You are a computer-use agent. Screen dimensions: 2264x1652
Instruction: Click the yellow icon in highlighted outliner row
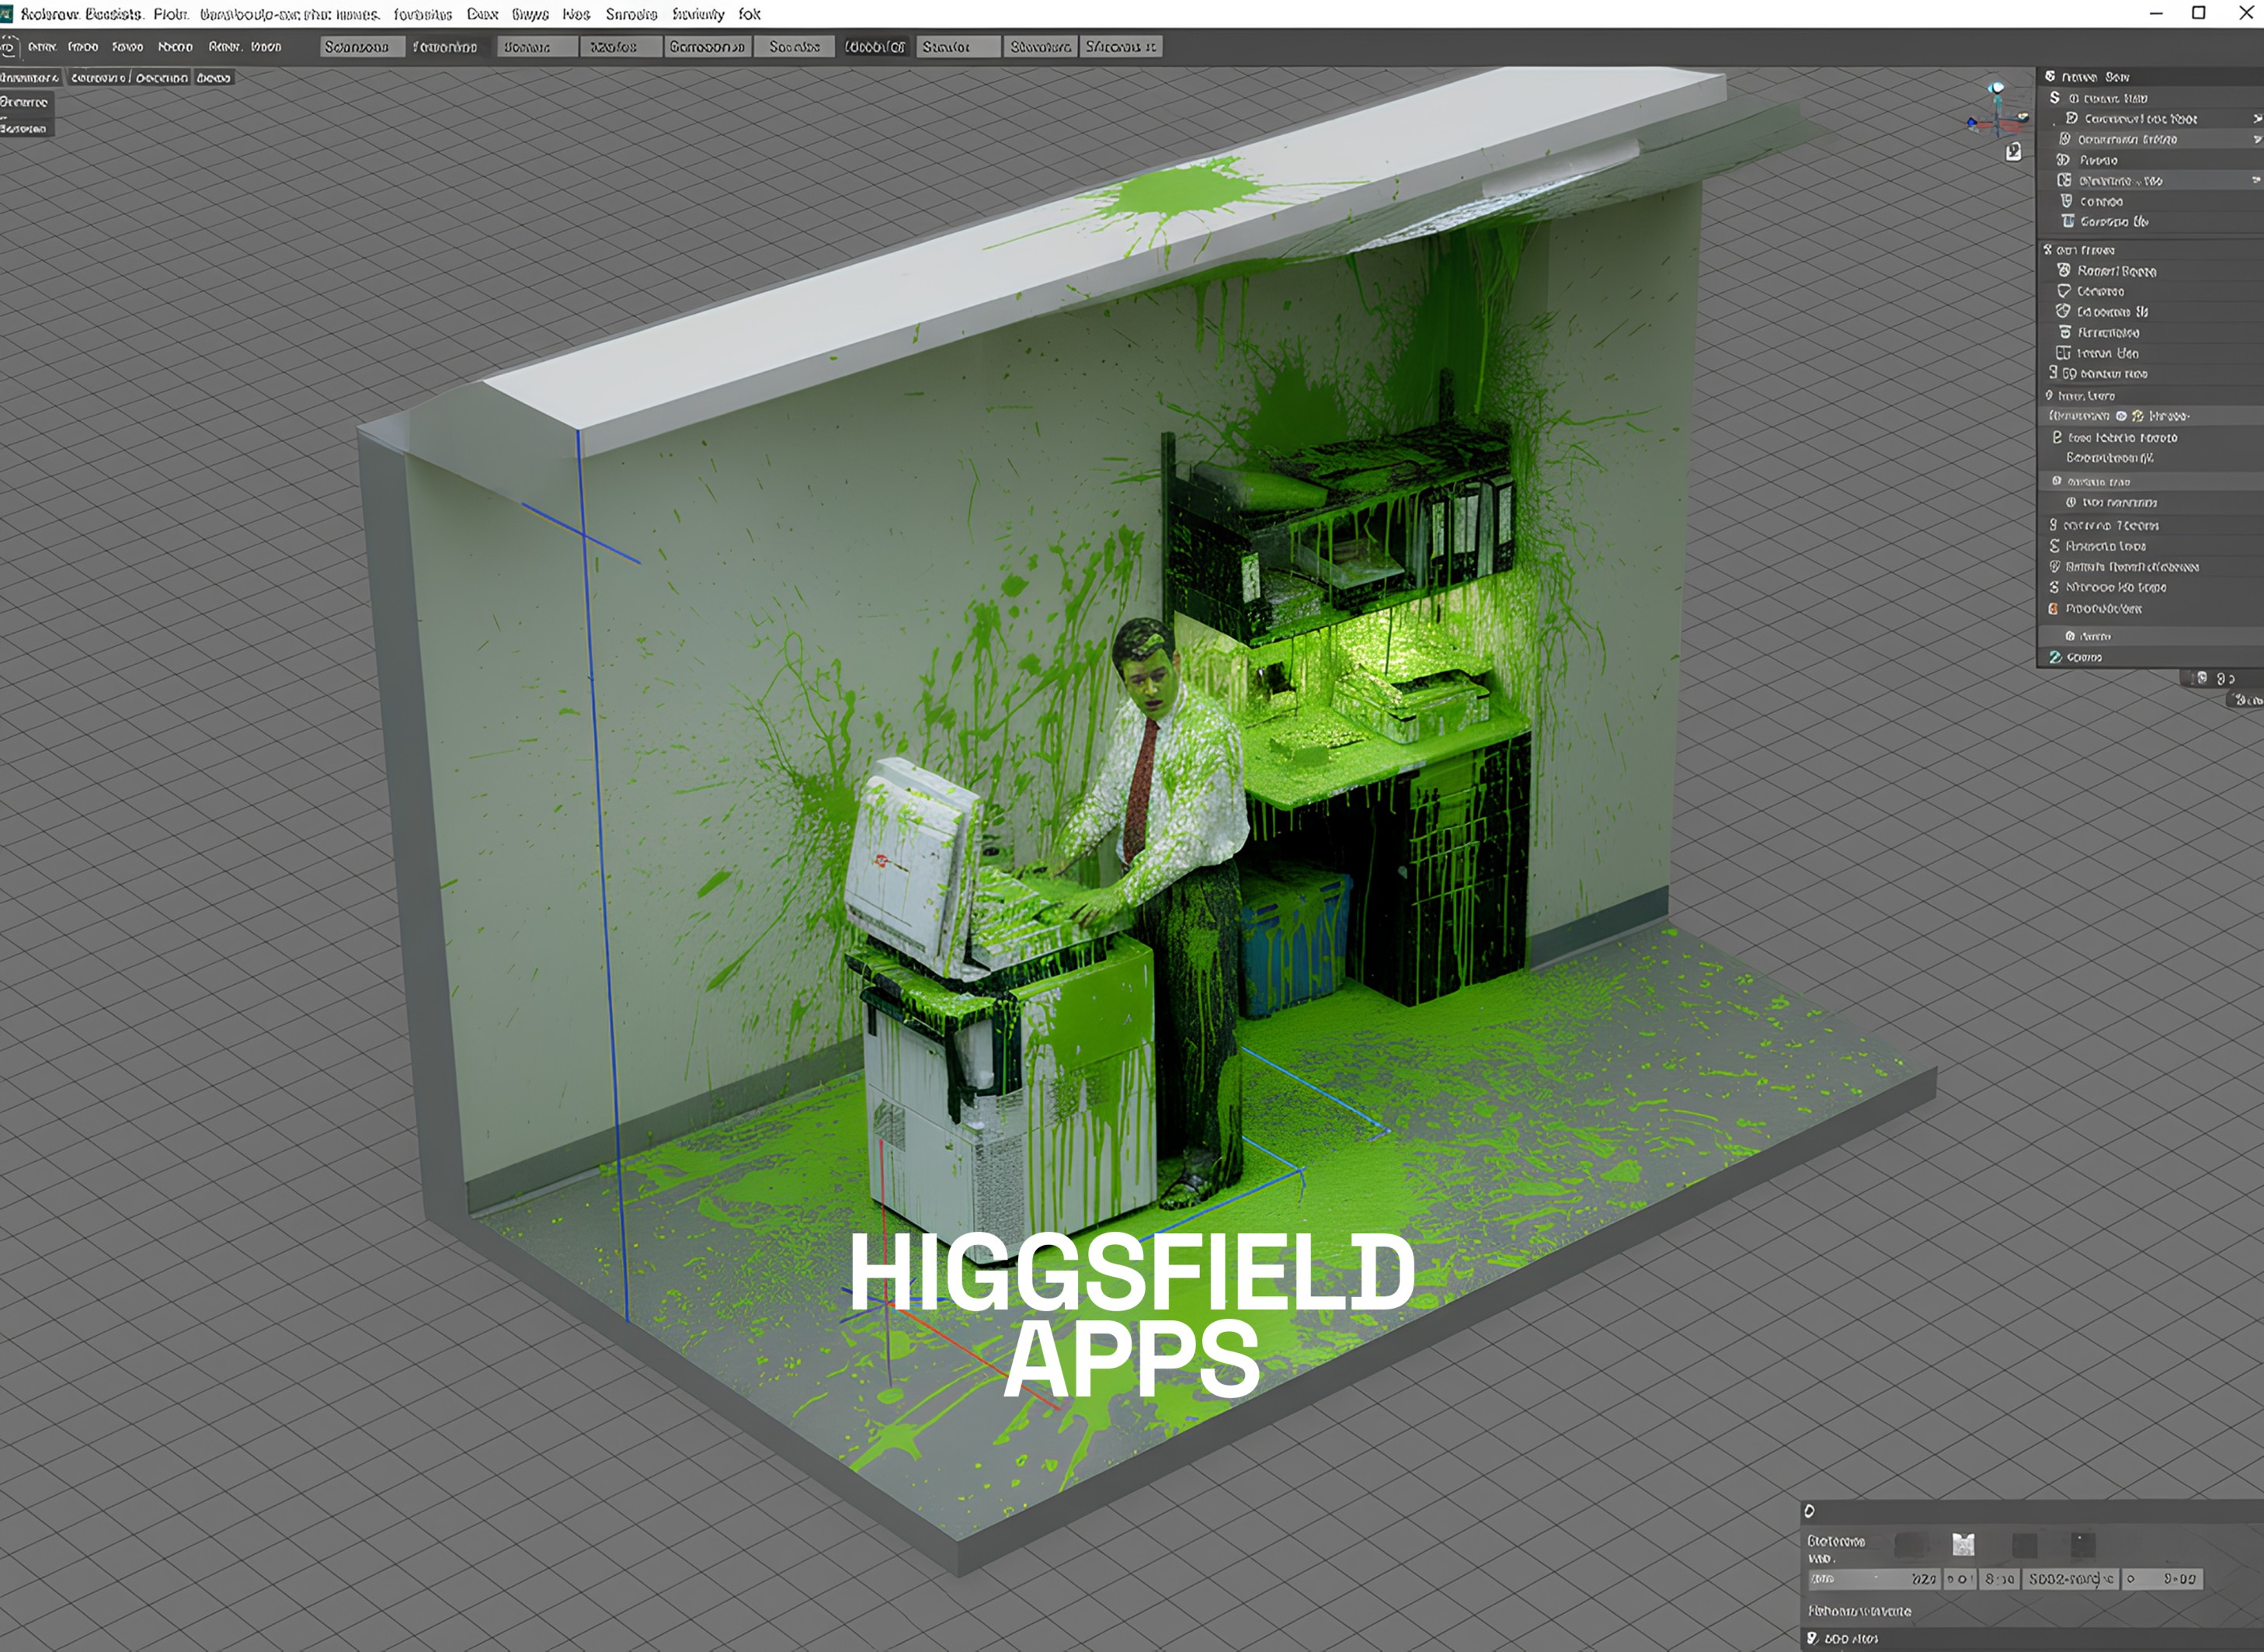(x=2137, y=416)
